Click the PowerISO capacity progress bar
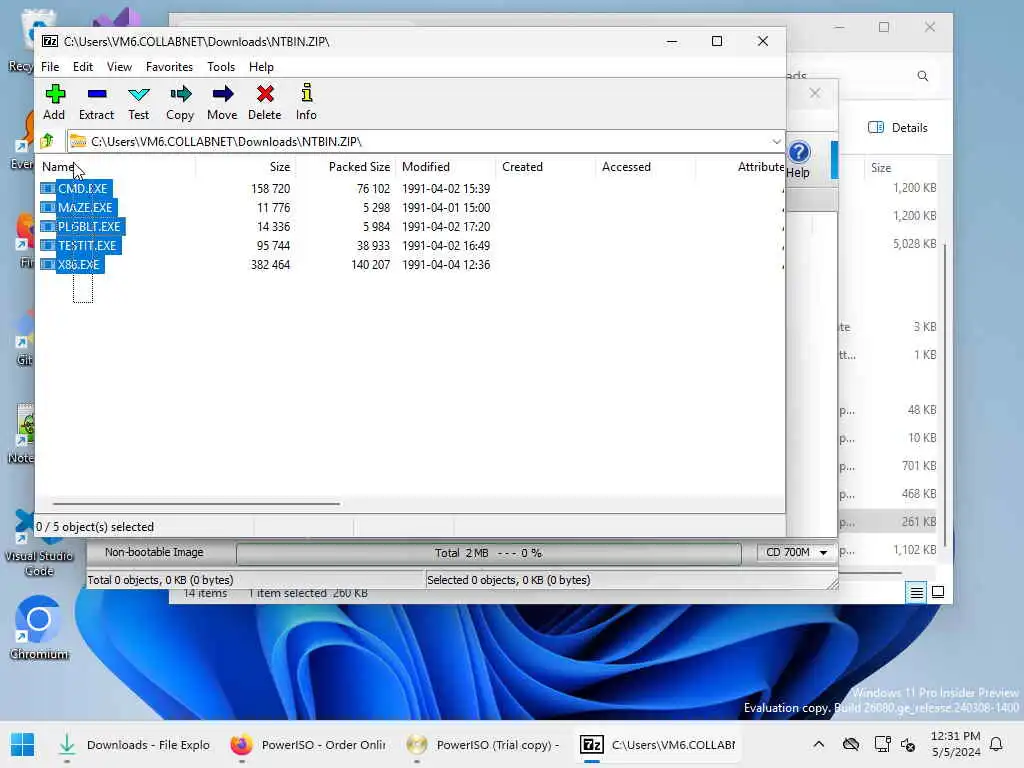1024x768 pixels. [488, 553]
